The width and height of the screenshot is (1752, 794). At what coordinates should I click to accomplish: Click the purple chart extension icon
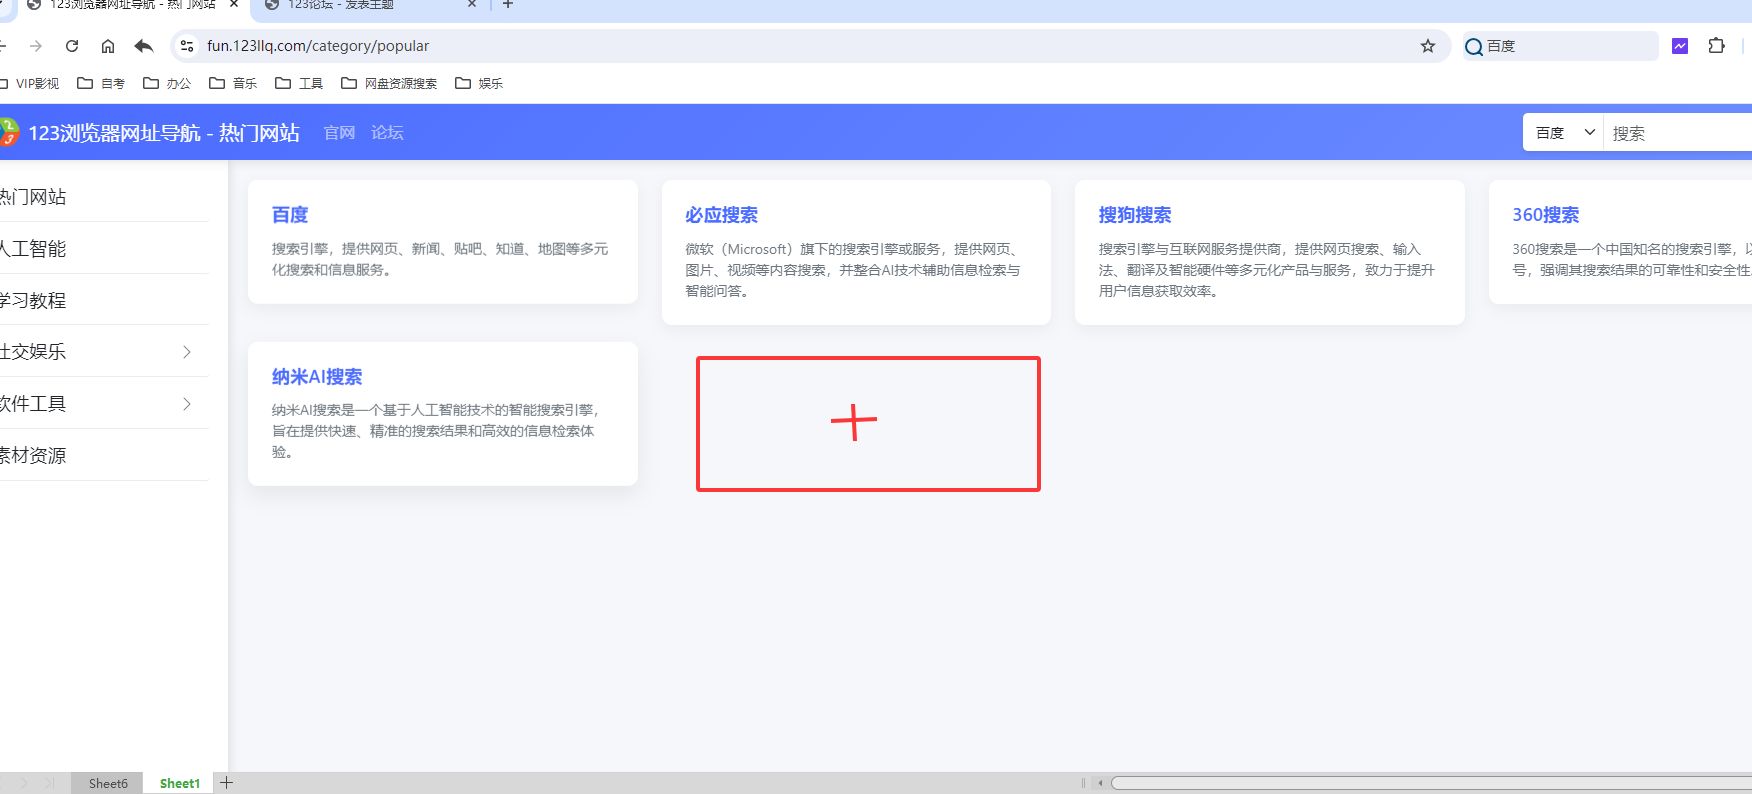(1680, 46)
